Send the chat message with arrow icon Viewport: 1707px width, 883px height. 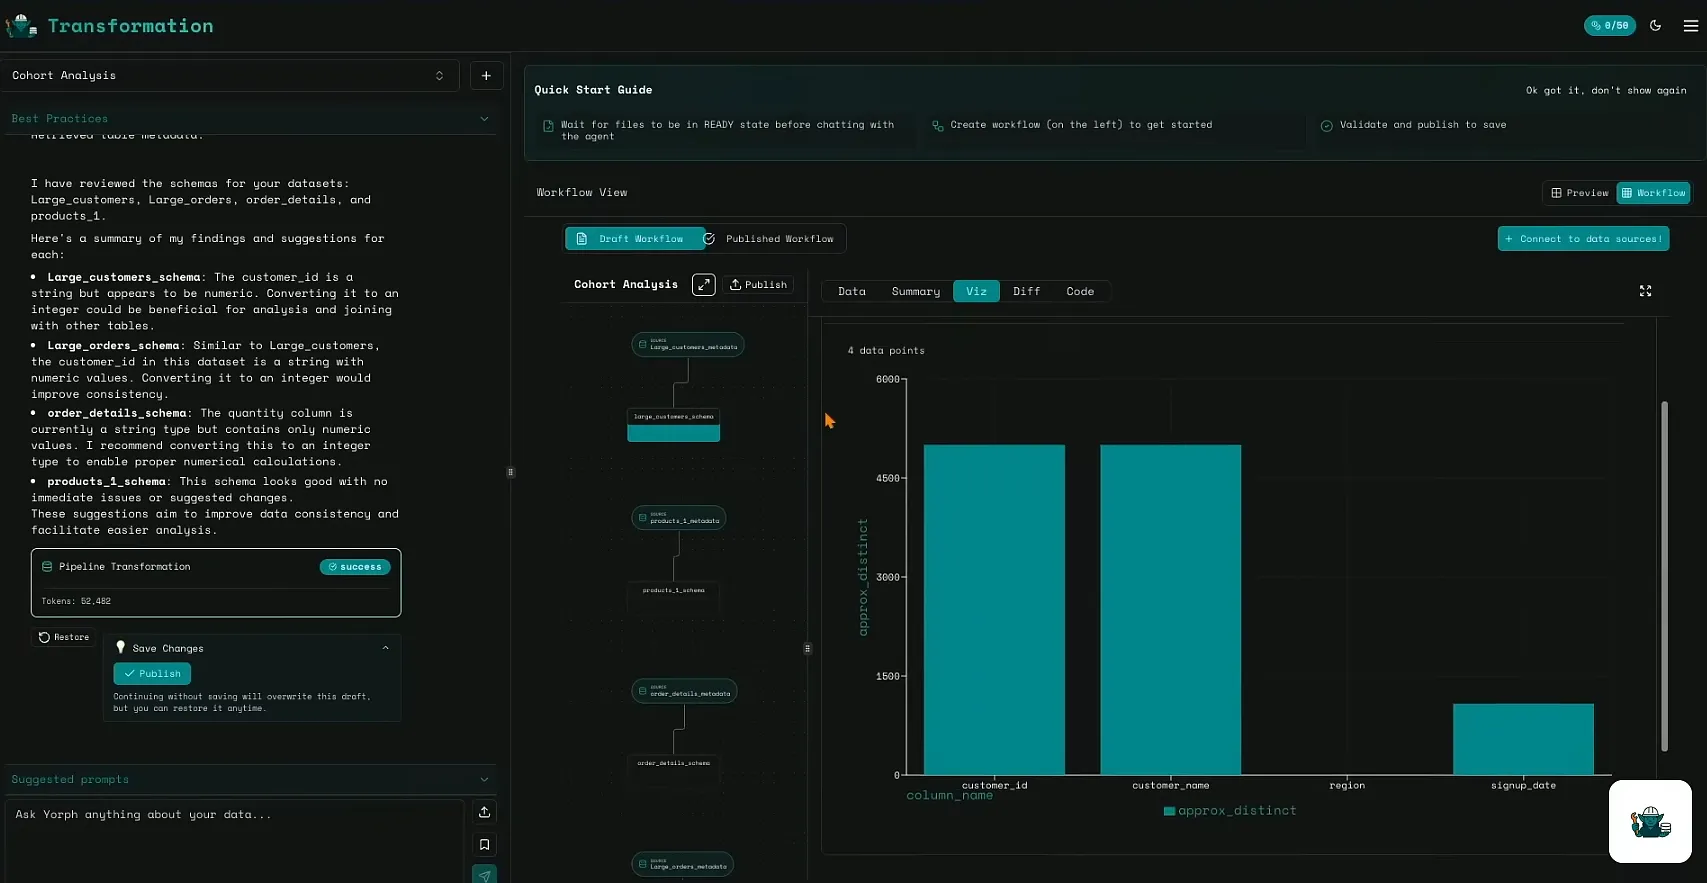click(x=484, y=874)
